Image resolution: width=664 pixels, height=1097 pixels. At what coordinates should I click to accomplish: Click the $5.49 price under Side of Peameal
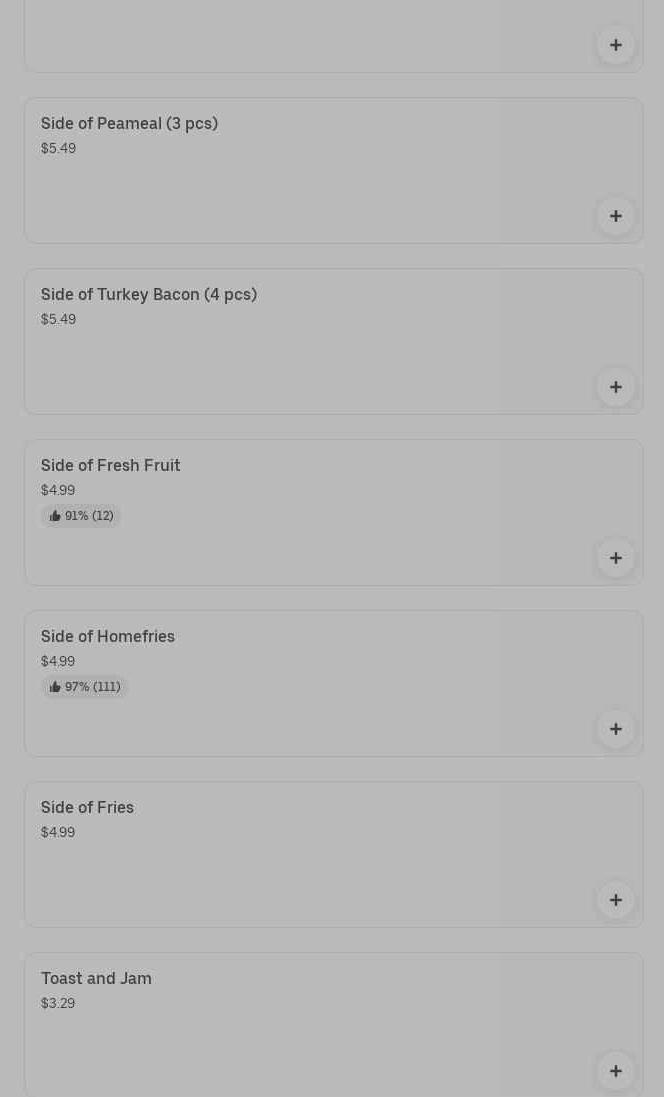(58, 148)
